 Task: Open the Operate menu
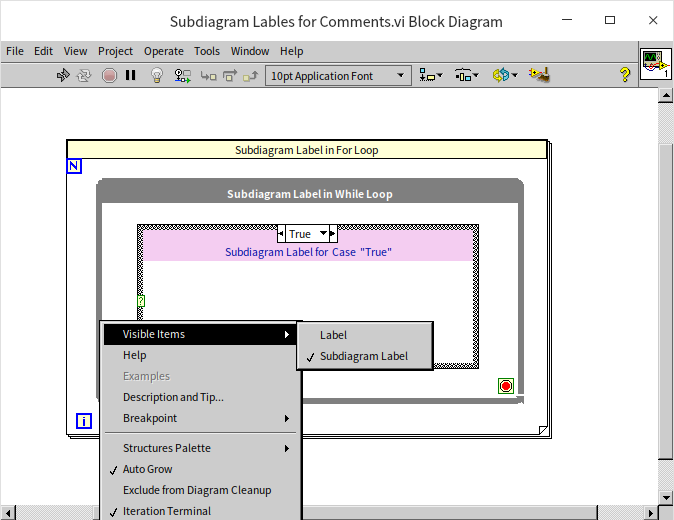point(163,51)
